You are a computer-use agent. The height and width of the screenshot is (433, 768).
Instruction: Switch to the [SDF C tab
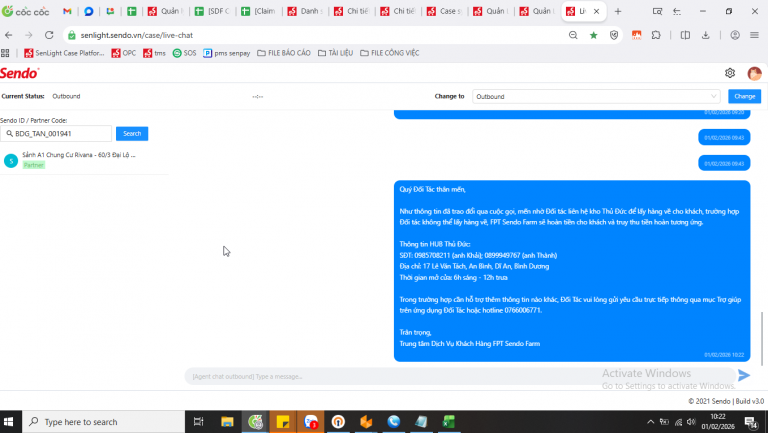(x=213, y=11)
